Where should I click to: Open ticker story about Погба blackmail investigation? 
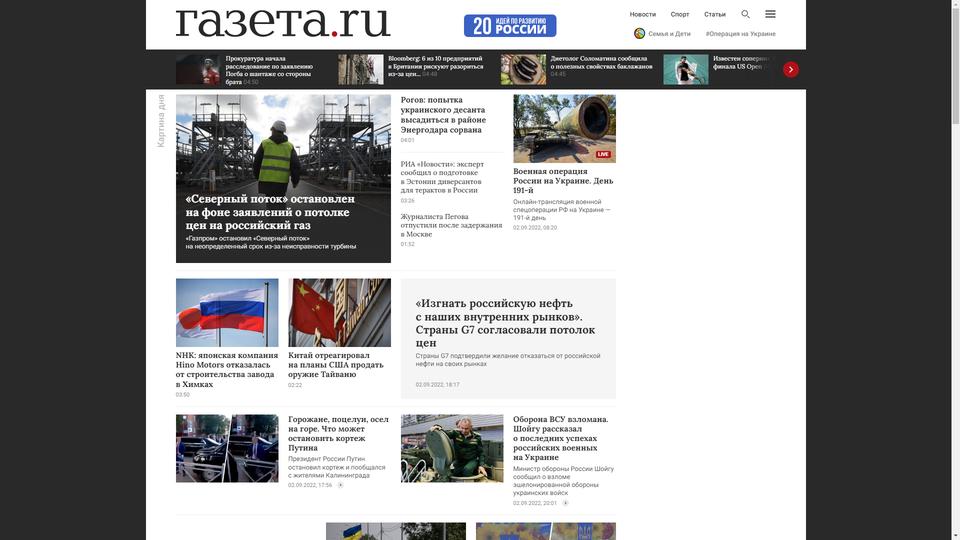coord(269,70)
